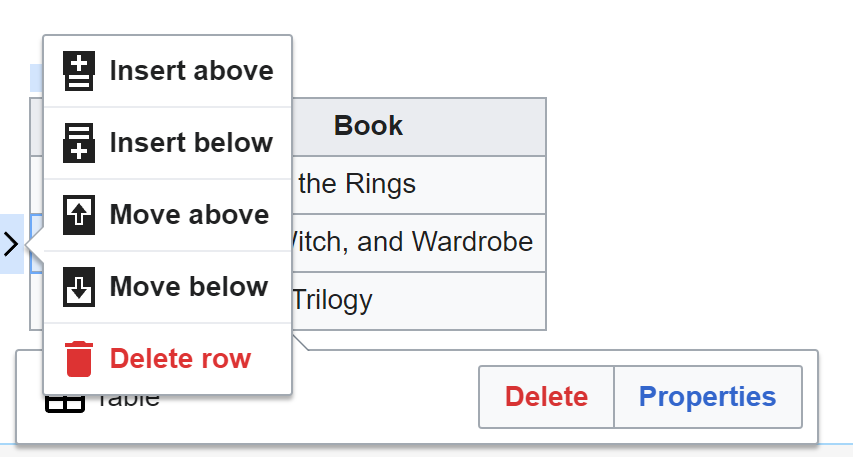Viewport: 853px width, 457px height.
Task: Choose the "Insert above" menu text
Action: [191, 71]
